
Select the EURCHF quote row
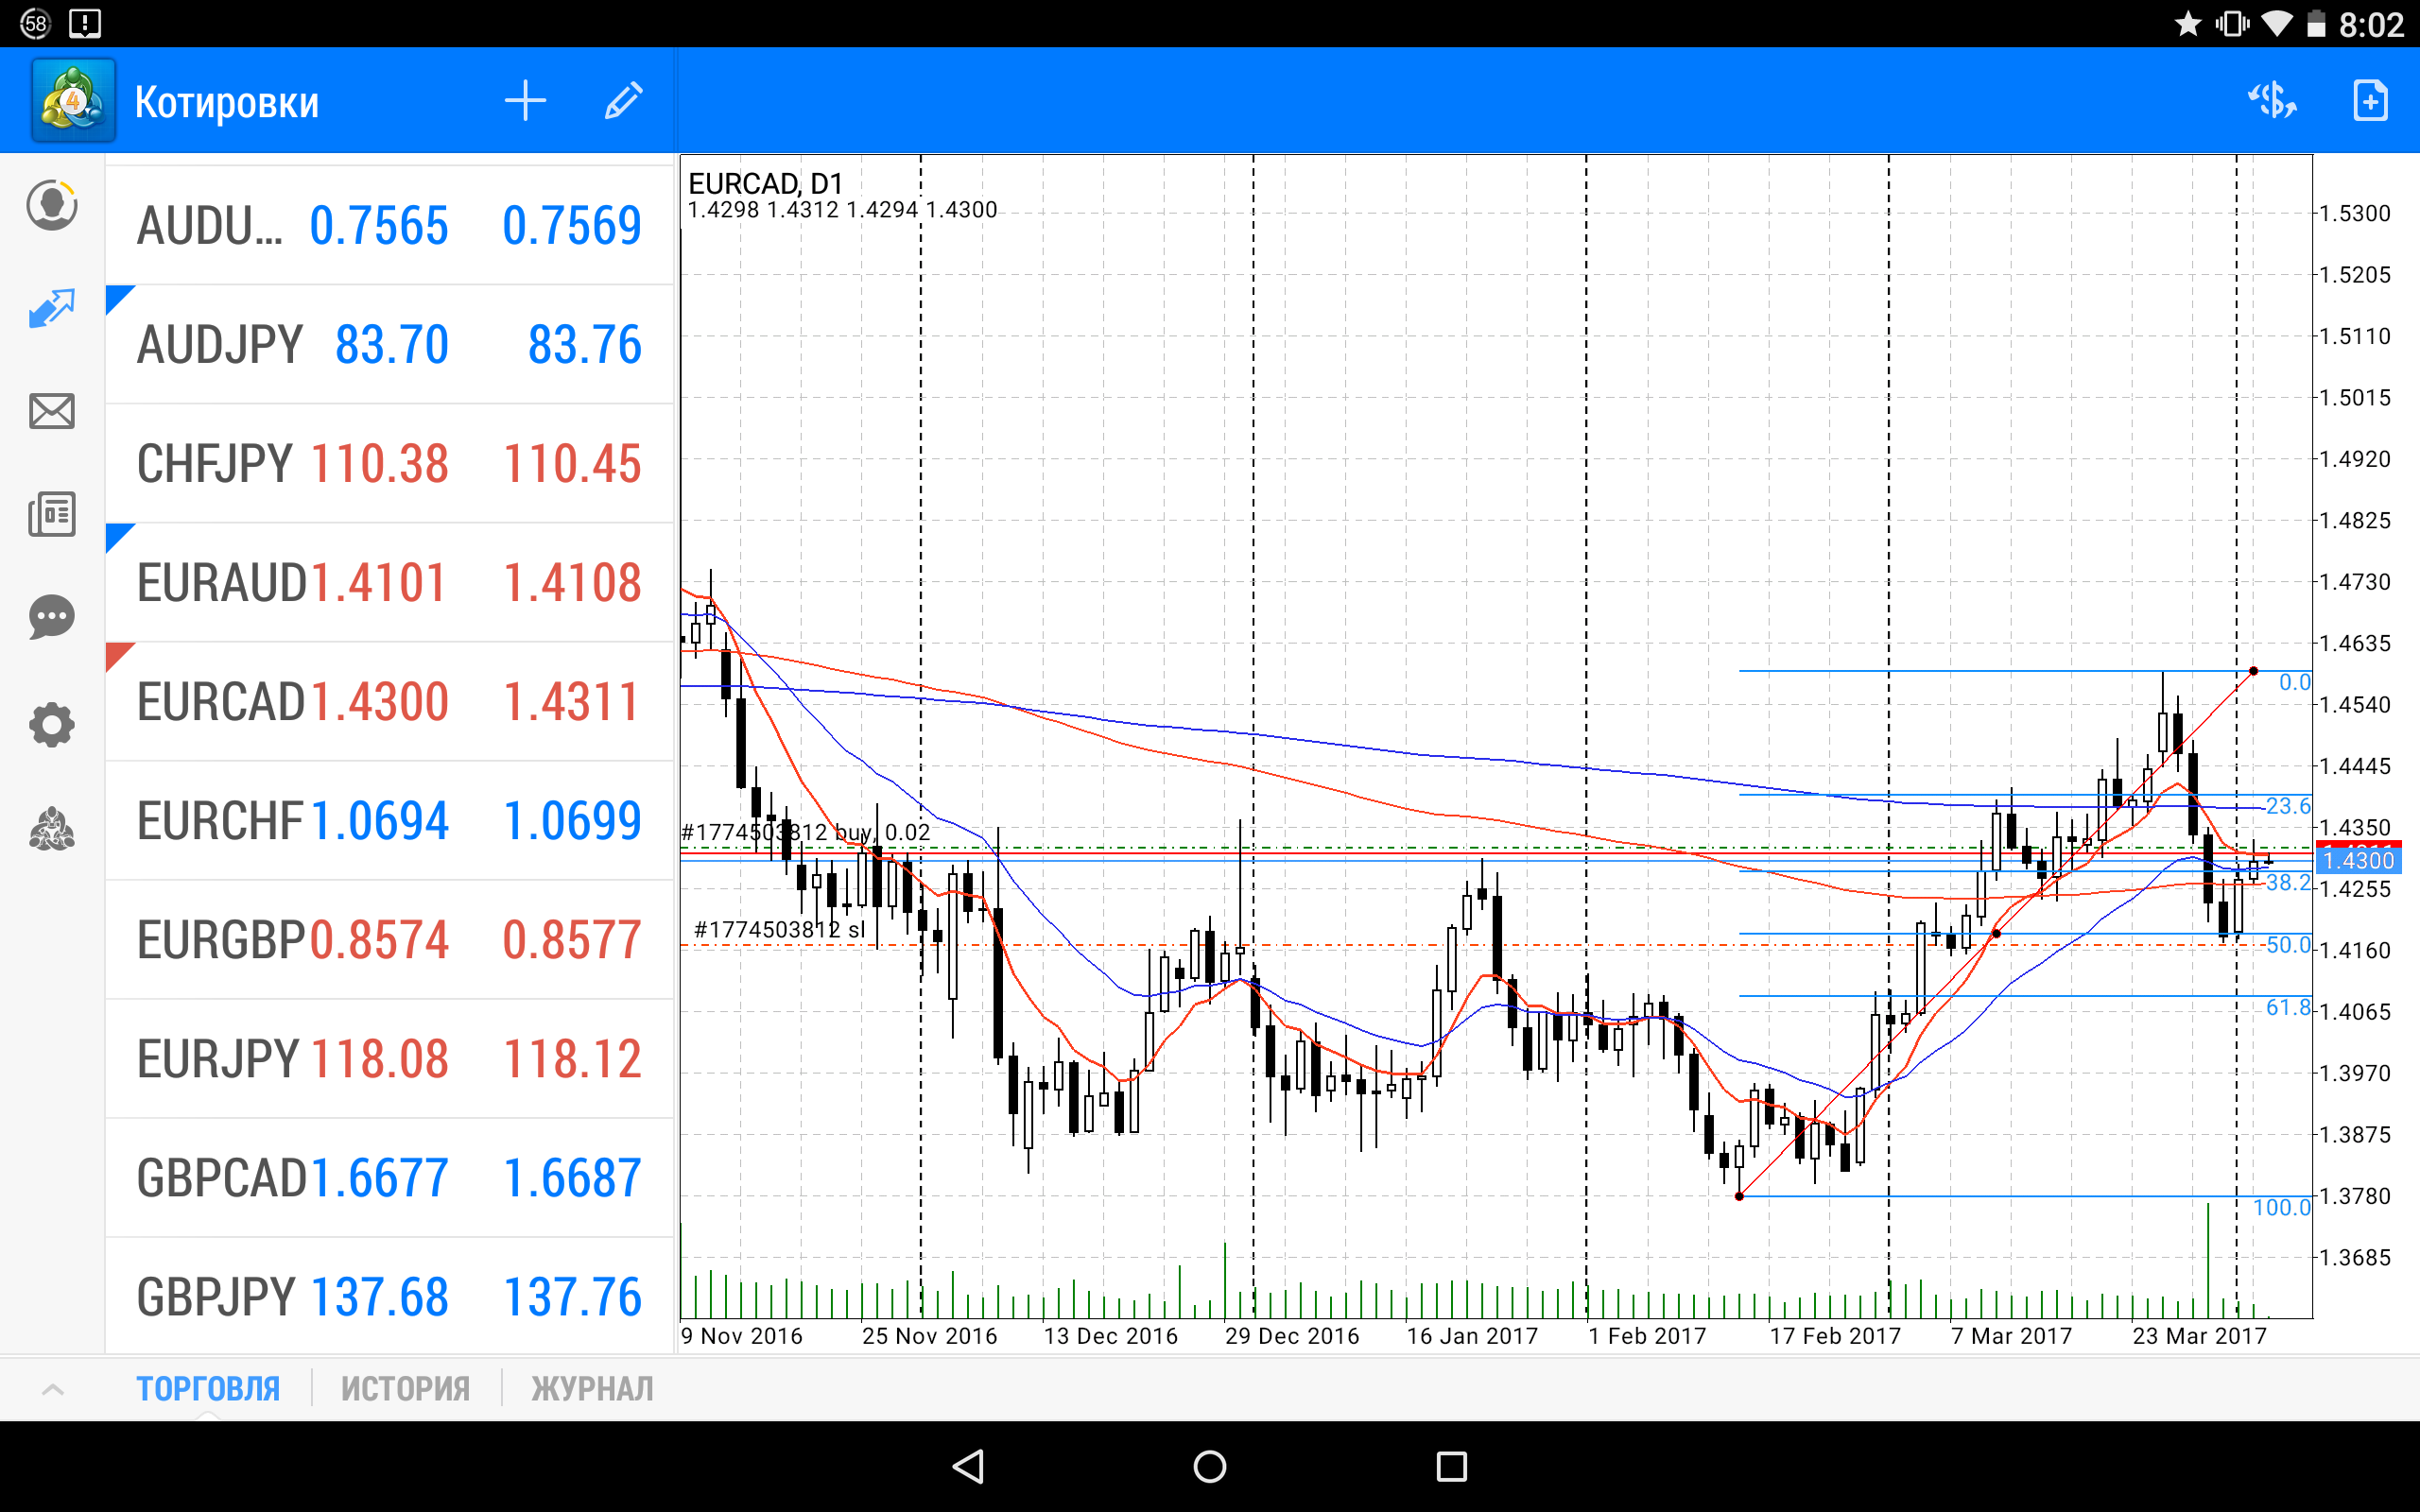(390, 821)
